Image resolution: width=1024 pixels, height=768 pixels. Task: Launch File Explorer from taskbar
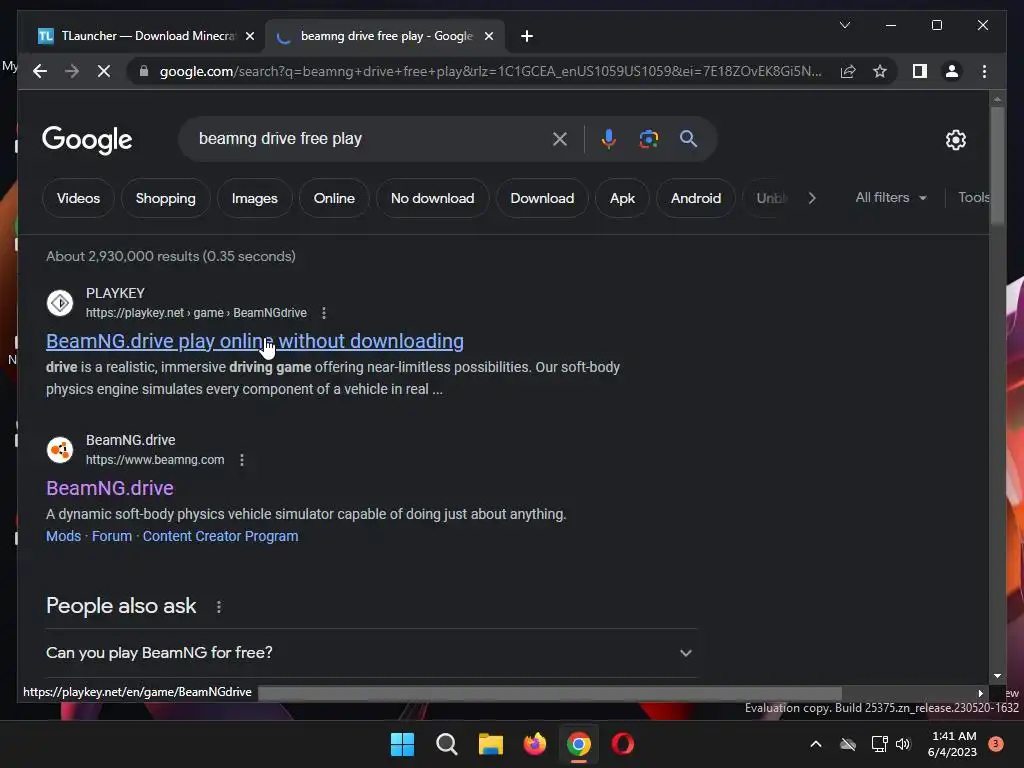[x=490, y=744]
